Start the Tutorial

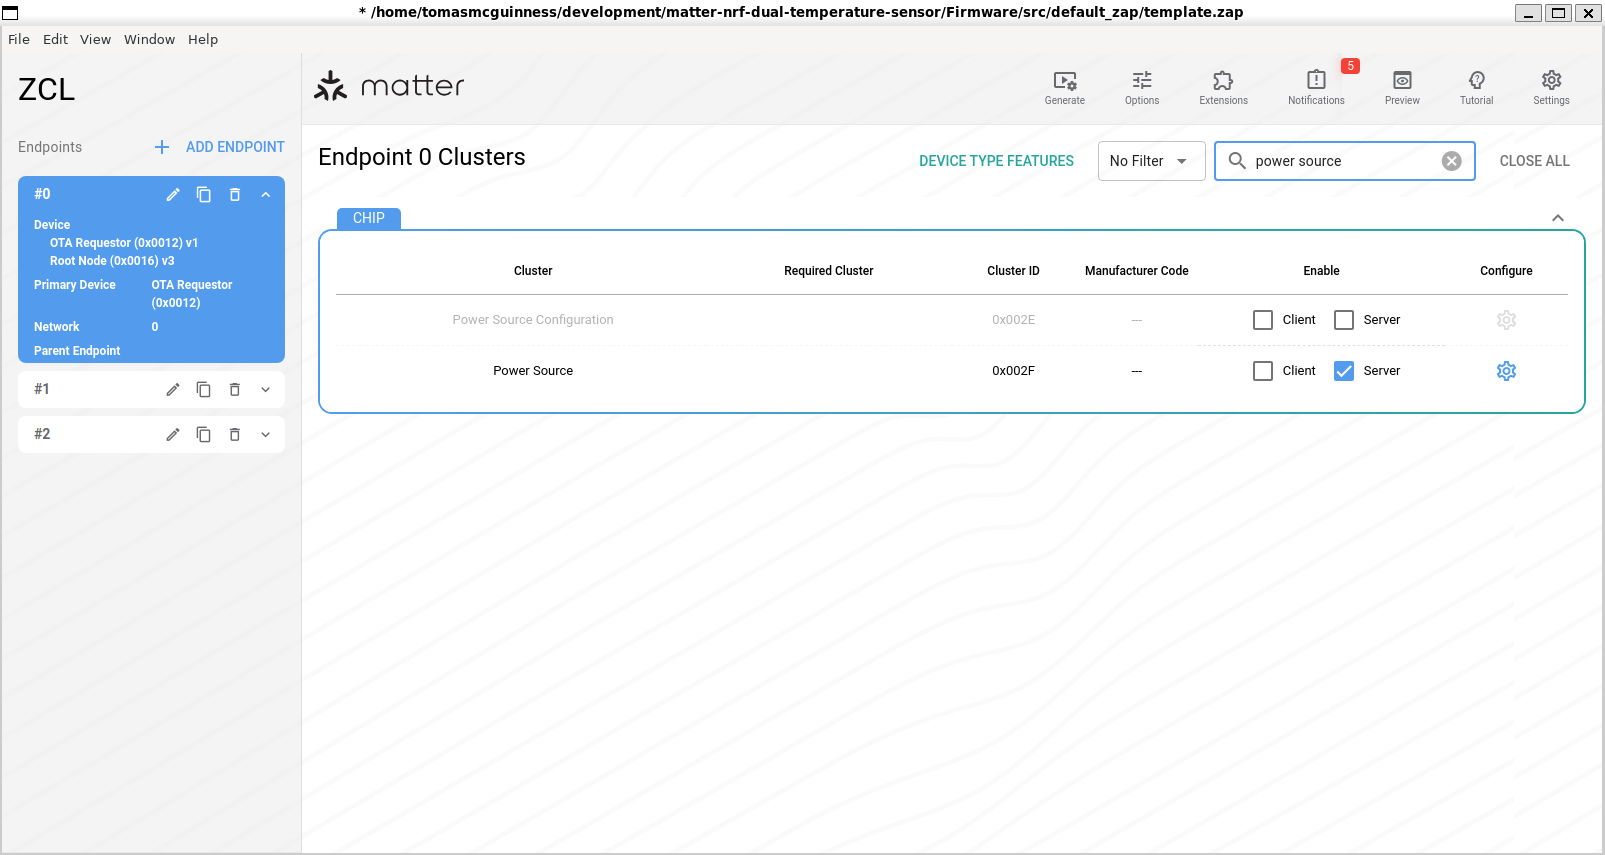[x=1476, y=87]
